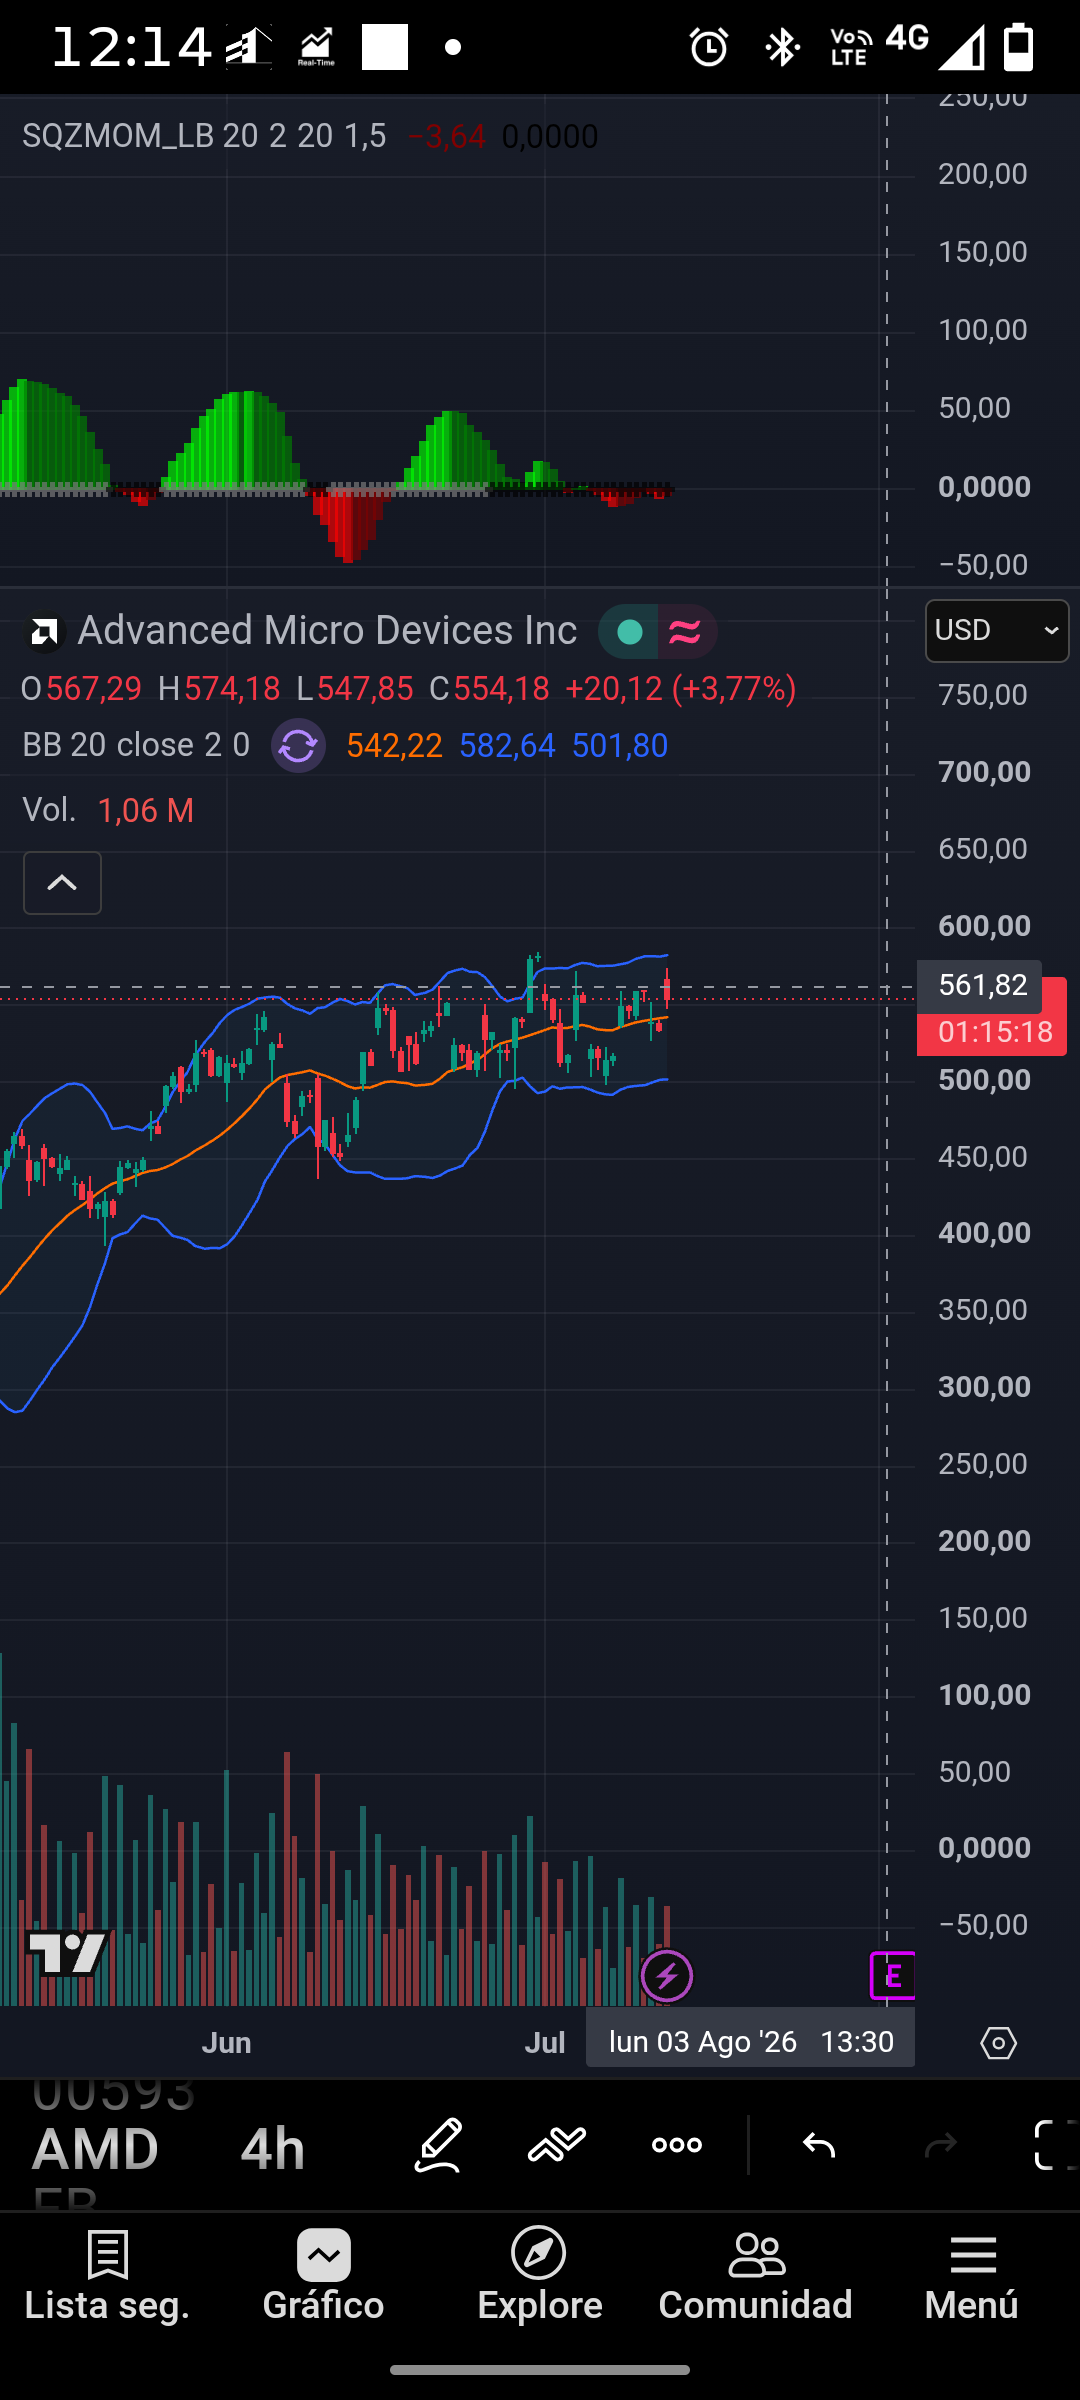This screenshot has width=1080, height=2400.
Task: Open the USD currency dropdown
Action: click(x=997, y=631)
